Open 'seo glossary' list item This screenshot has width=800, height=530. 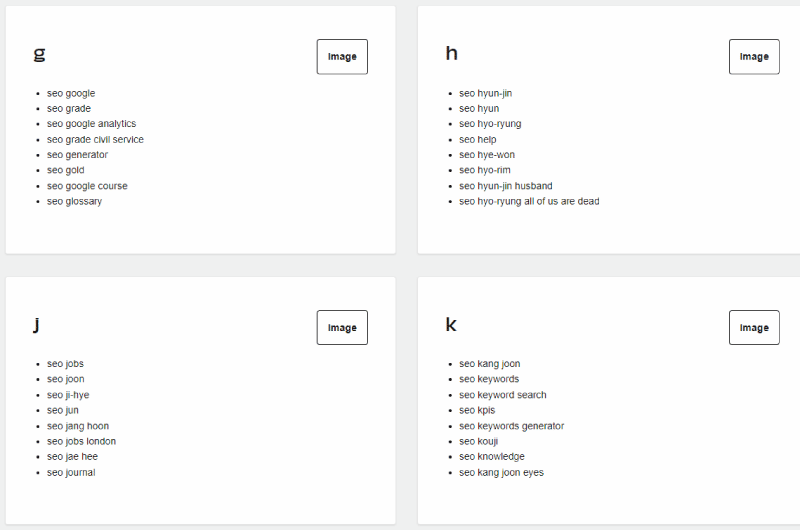[x=74, y=201]
